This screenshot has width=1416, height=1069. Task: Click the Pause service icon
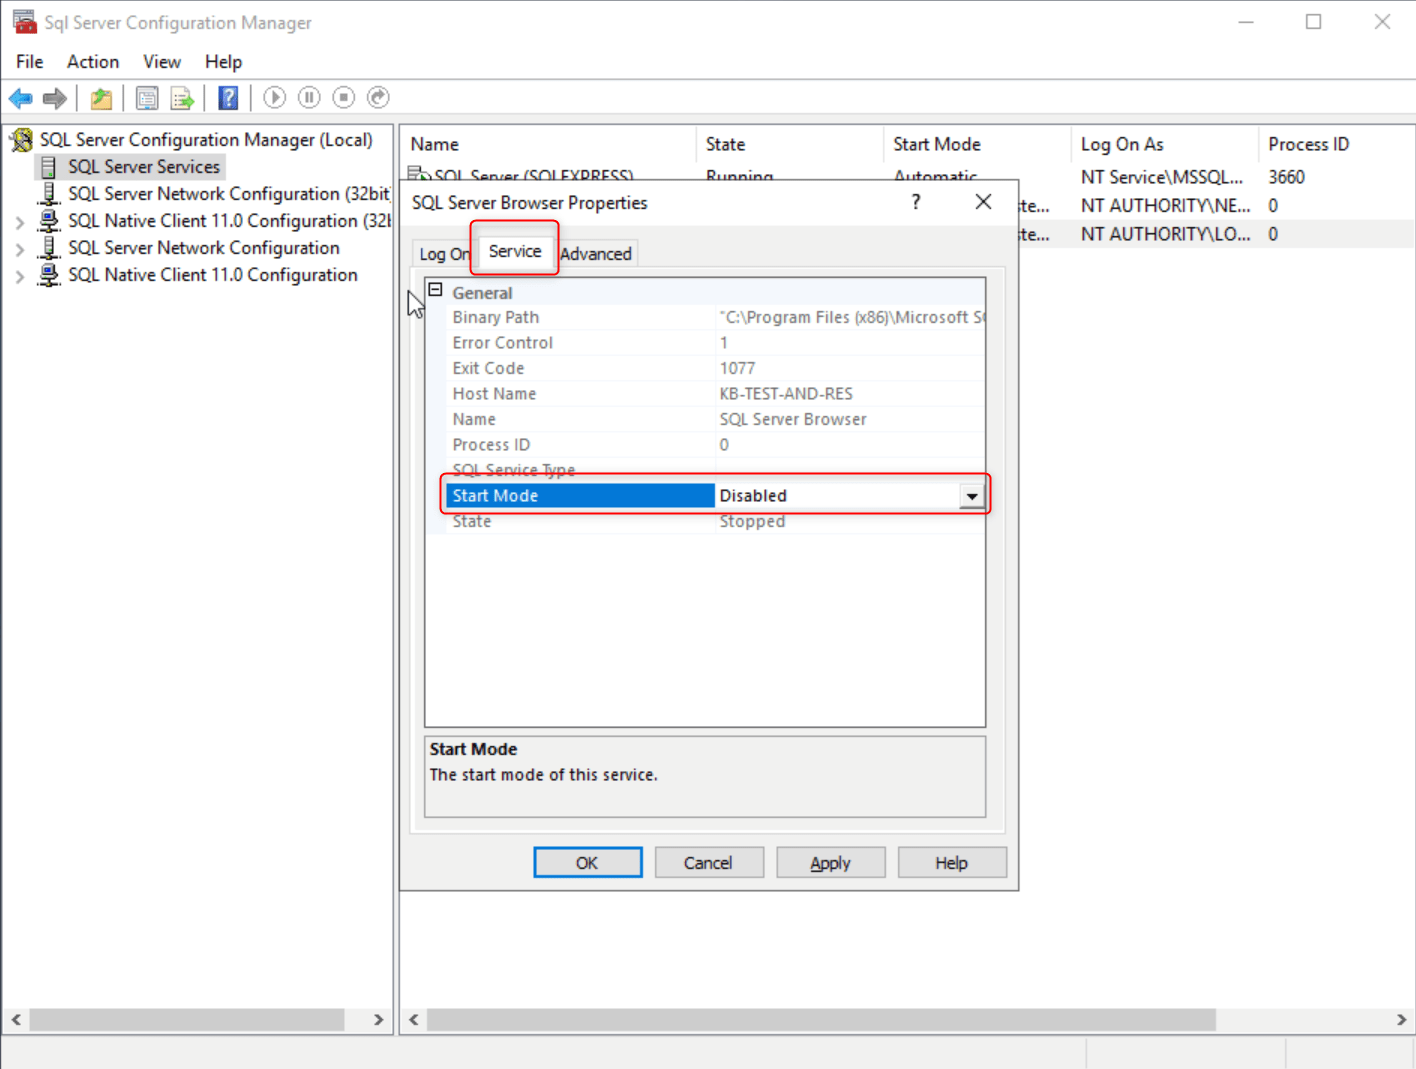(309, 97)
